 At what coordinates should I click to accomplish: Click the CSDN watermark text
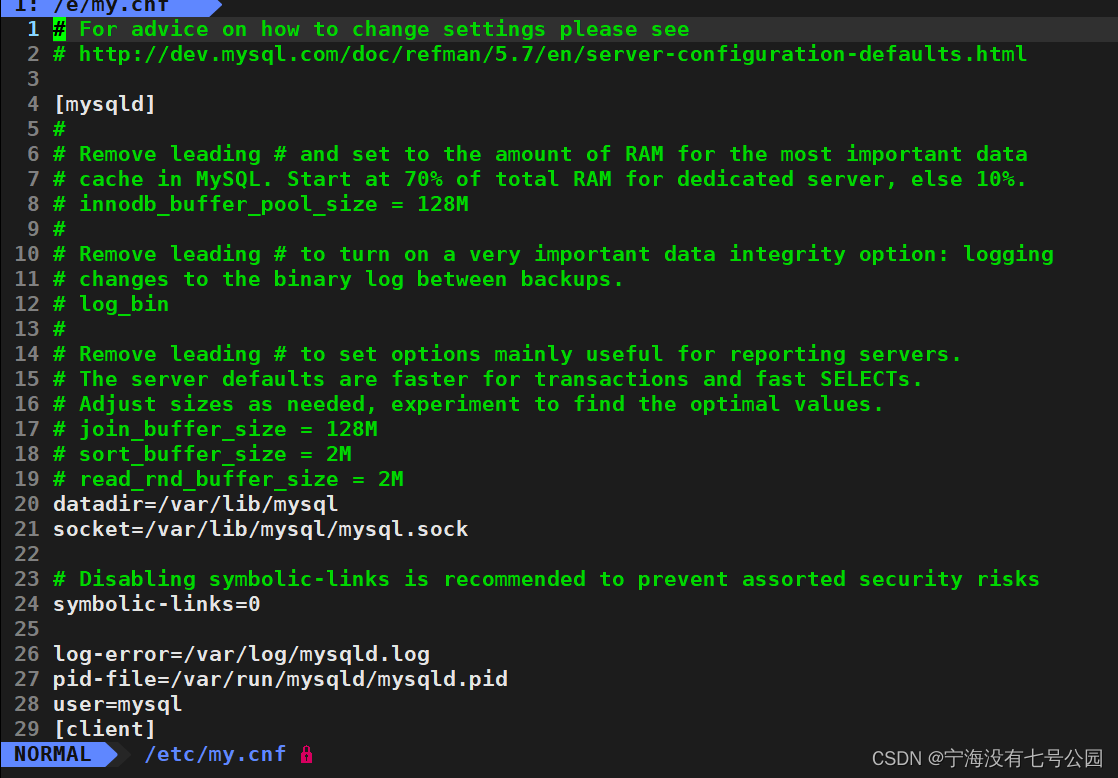coord(988,758)
